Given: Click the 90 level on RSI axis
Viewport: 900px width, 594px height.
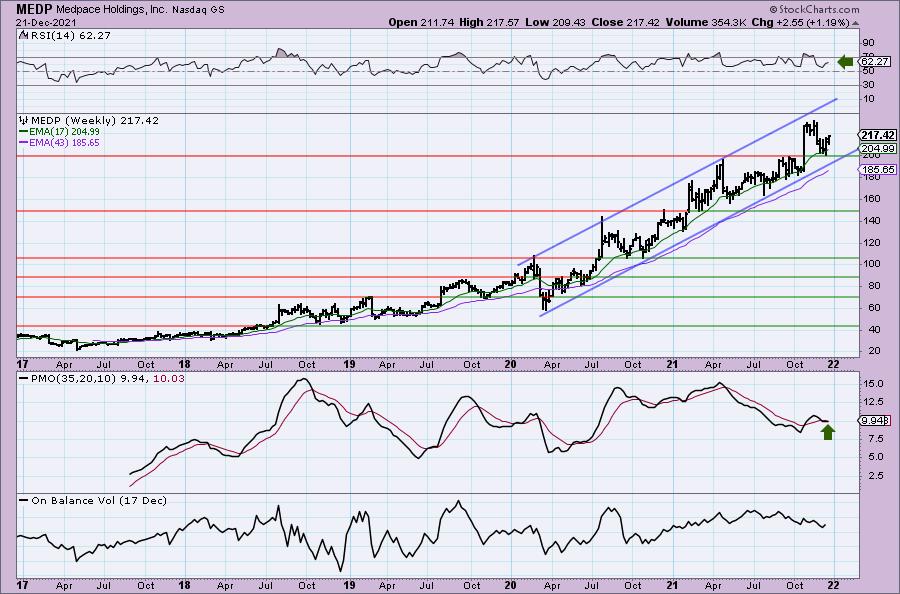Looking at the screenshot, I should [868, 43].
